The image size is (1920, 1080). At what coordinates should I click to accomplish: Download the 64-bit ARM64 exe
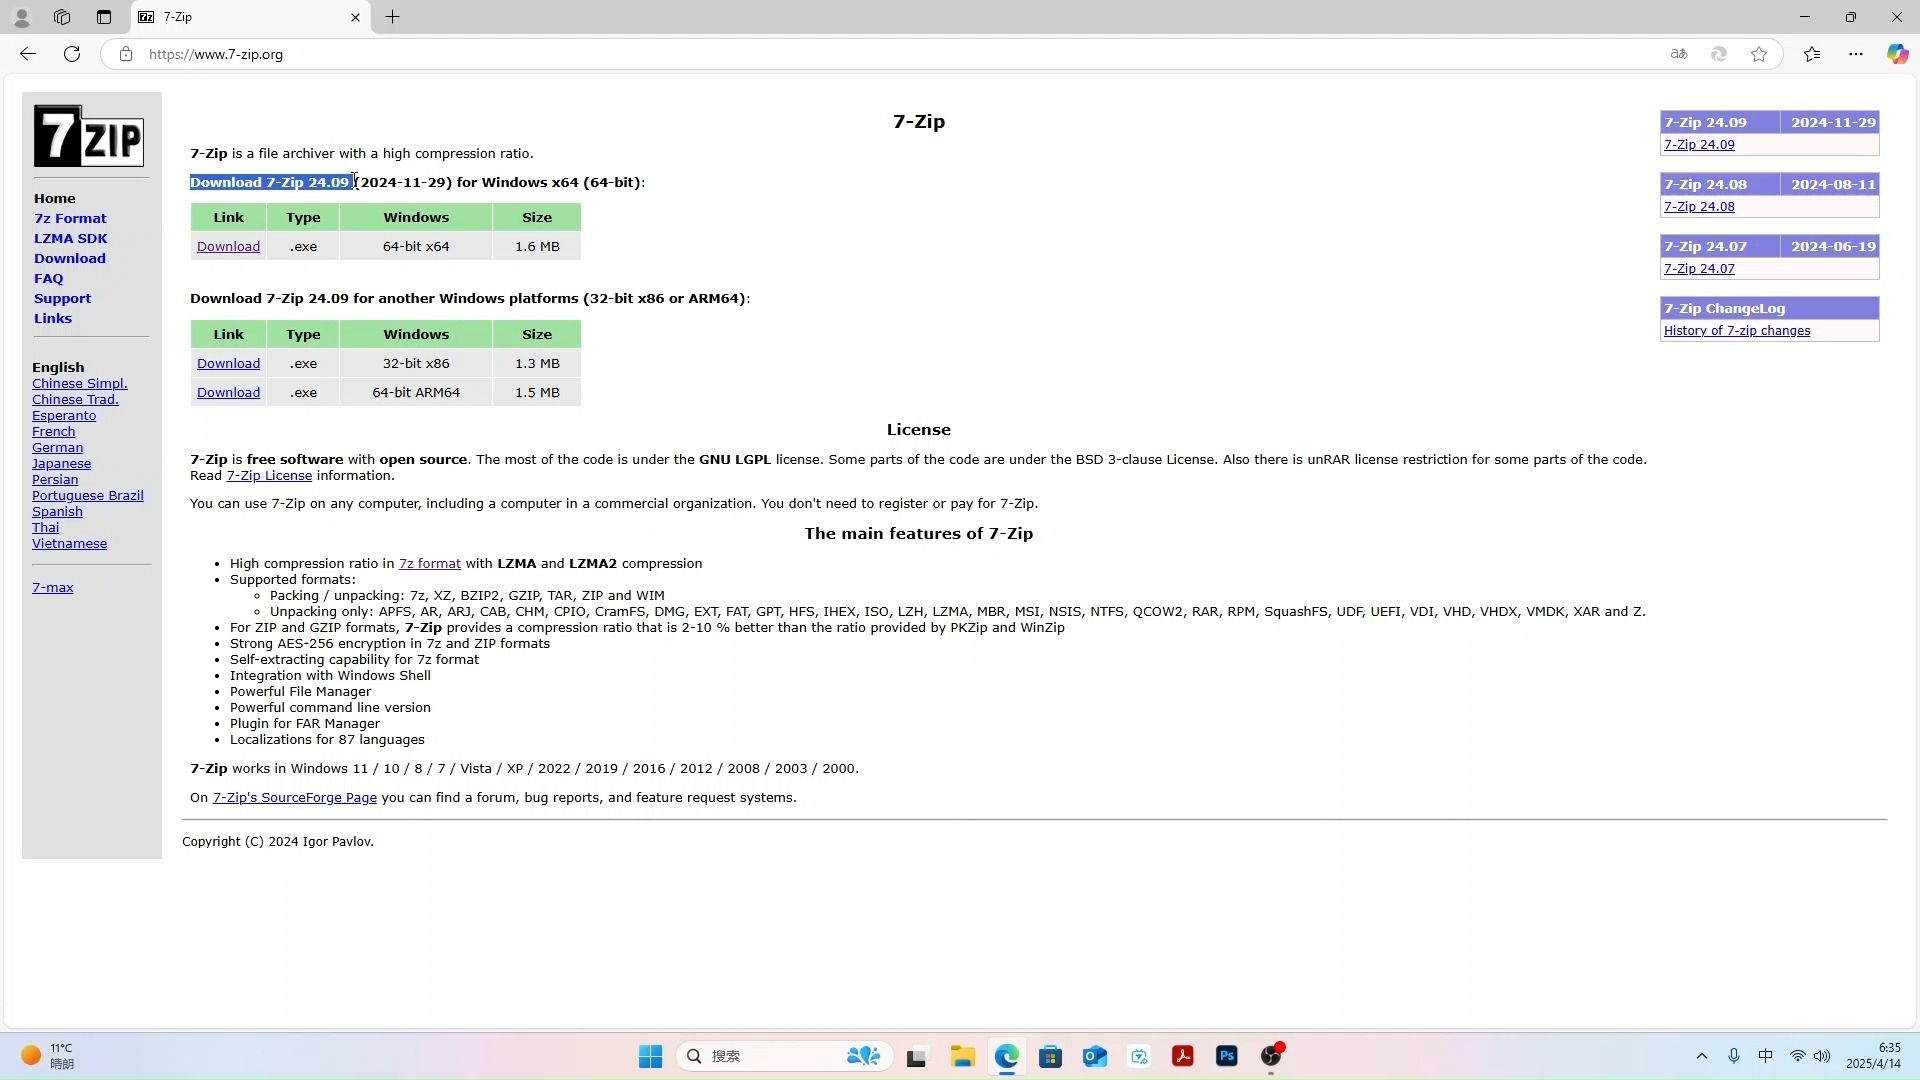(228, 392)
